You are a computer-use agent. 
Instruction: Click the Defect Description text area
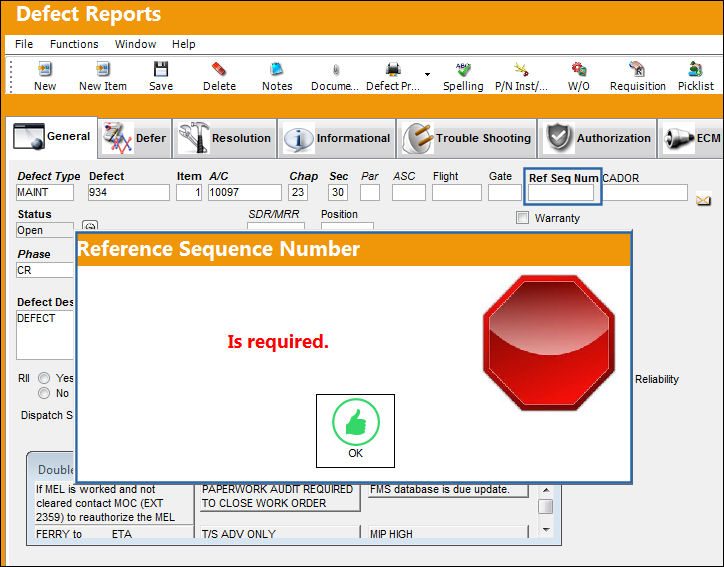click(45, 335)
